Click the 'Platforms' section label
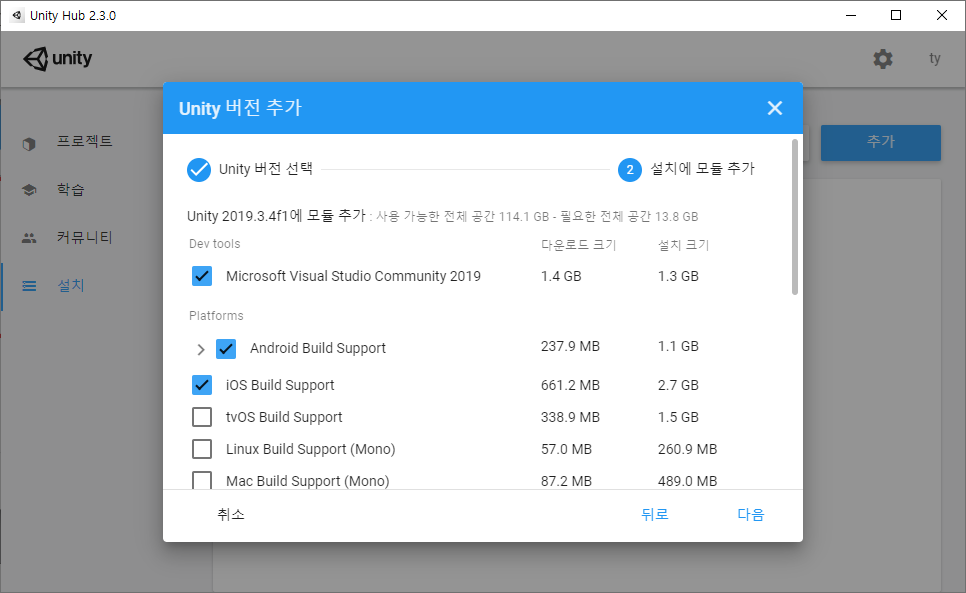 [216, 316]
